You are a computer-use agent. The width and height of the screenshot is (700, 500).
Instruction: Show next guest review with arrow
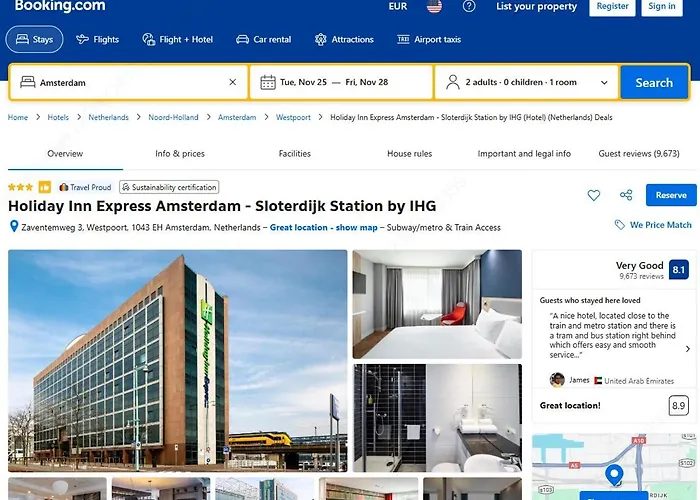688,349
